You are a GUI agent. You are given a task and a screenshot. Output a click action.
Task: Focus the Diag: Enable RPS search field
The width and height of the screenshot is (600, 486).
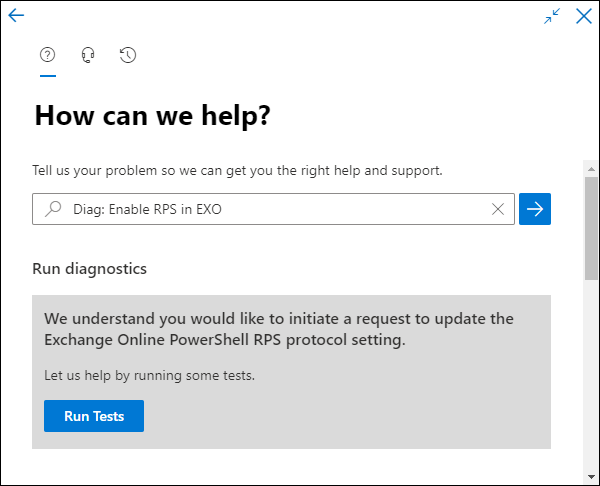point(274,209)
